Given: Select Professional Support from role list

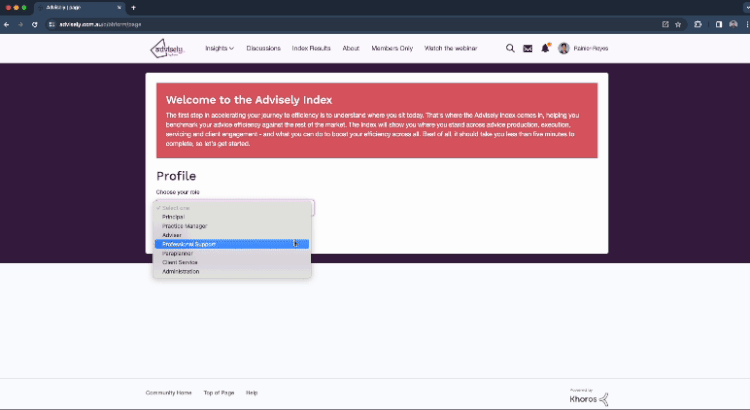Looking at the screenshot, I should [x=189, y=244].
